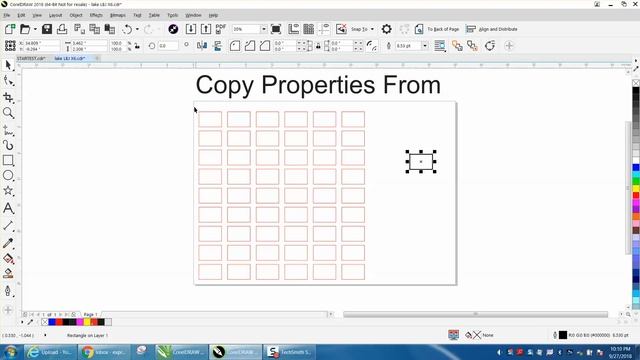Viewport: 640px width, 360px height.
Task: Pick the magenta swatch in document palette
Action: 80,322
